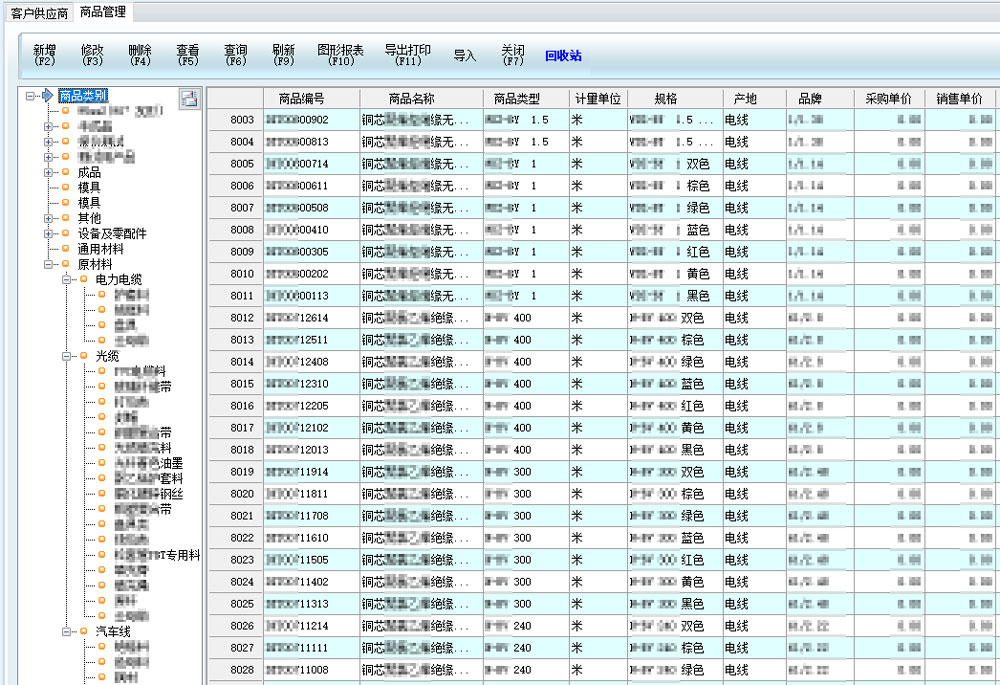
Task: Collapse the 光缆 subcategory node
Action: click(67, 355)
